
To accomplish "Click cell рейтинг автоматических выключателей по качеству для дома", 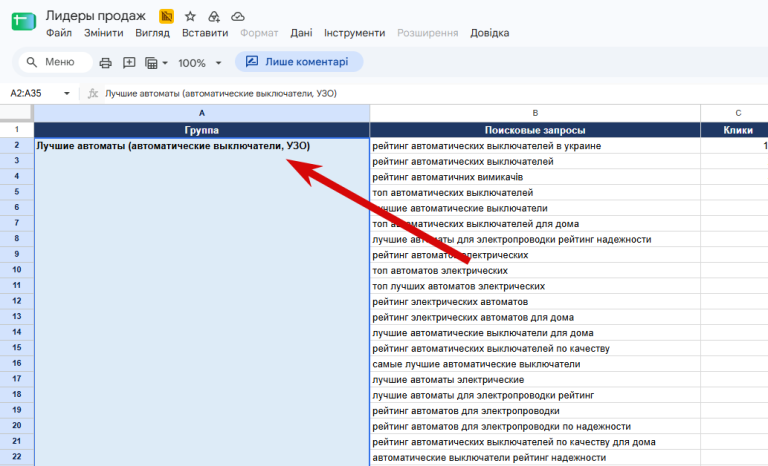I will pyautogui.click(x=535, y=442).
